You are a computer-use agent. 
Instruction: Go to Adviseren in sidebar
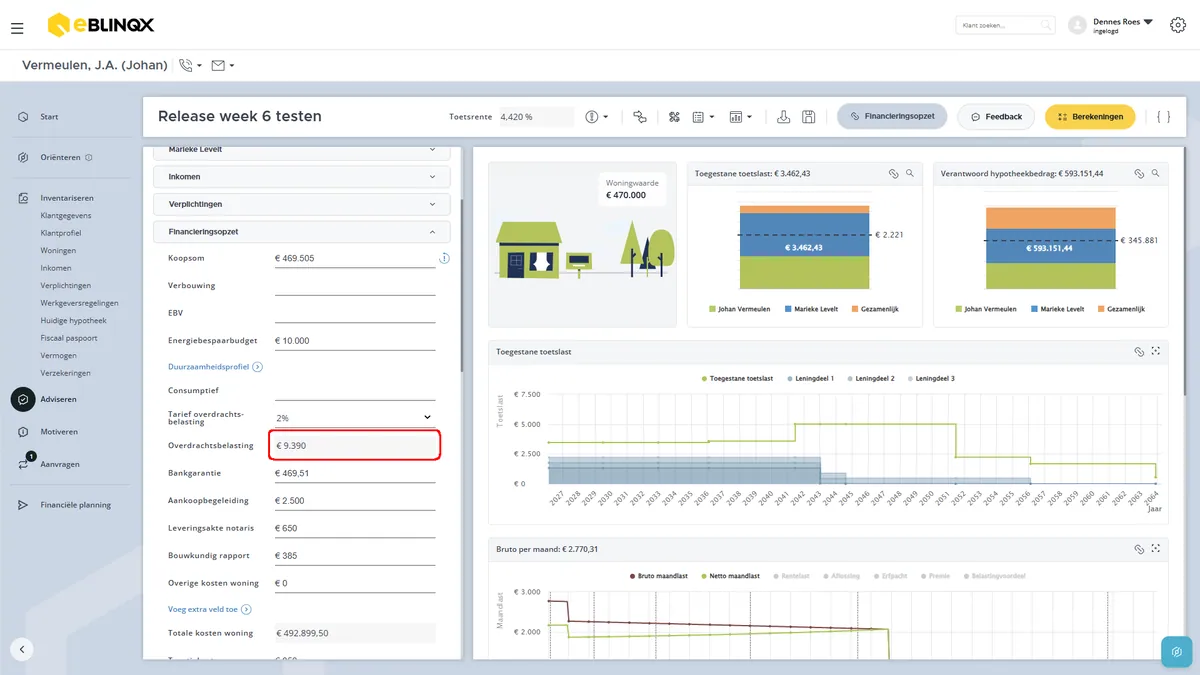pyautogui.click(x=58, y=400)
